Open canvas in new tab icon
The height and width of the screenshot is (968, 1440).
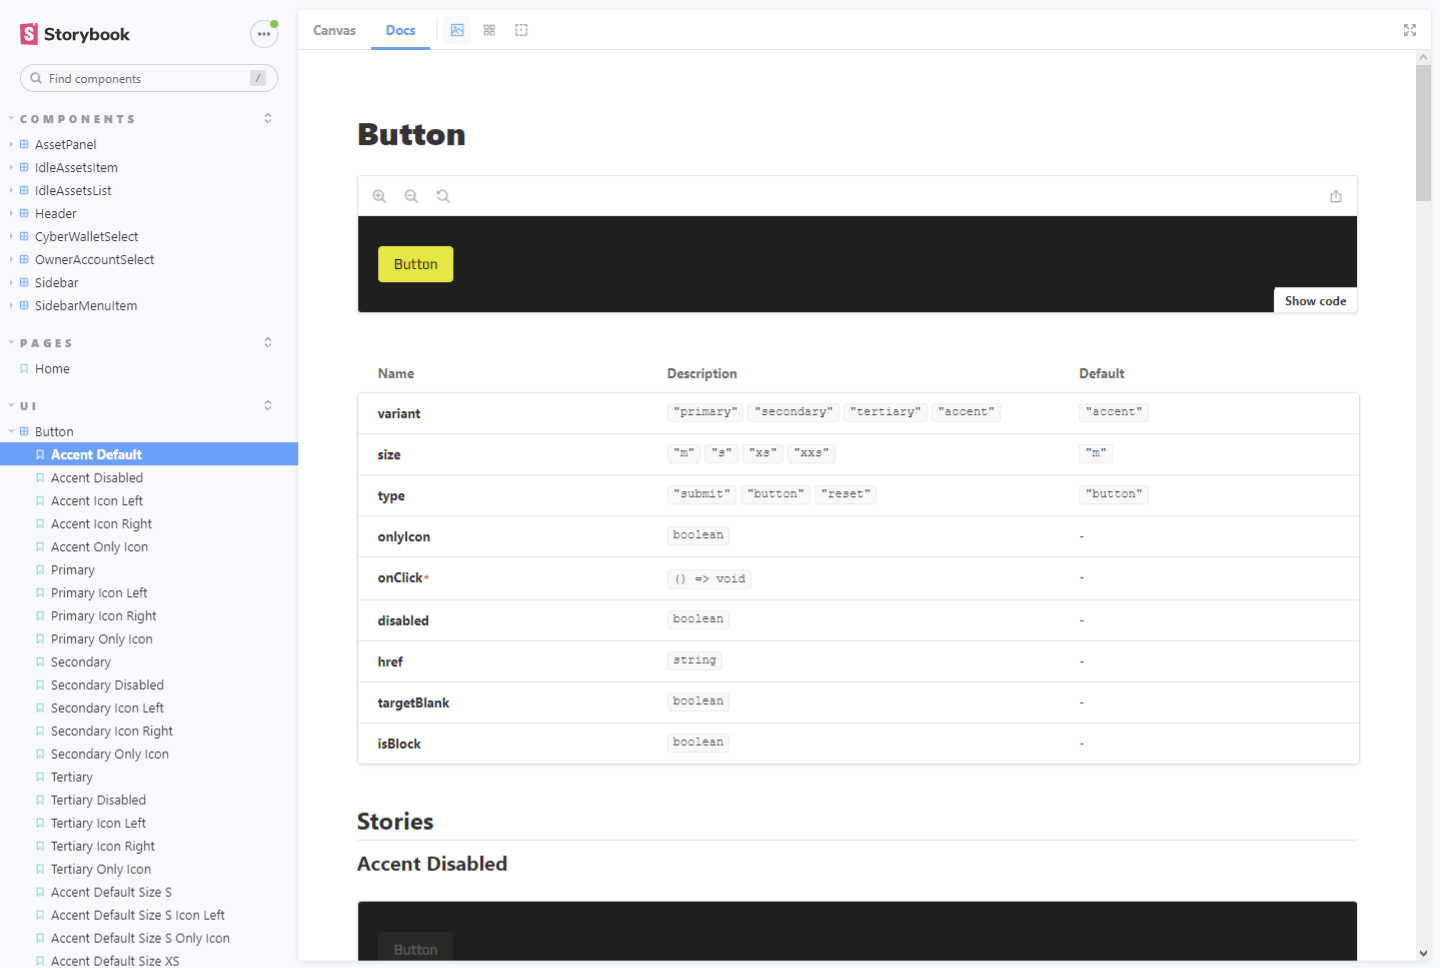pyautogui.click(x=1335, y=196)
